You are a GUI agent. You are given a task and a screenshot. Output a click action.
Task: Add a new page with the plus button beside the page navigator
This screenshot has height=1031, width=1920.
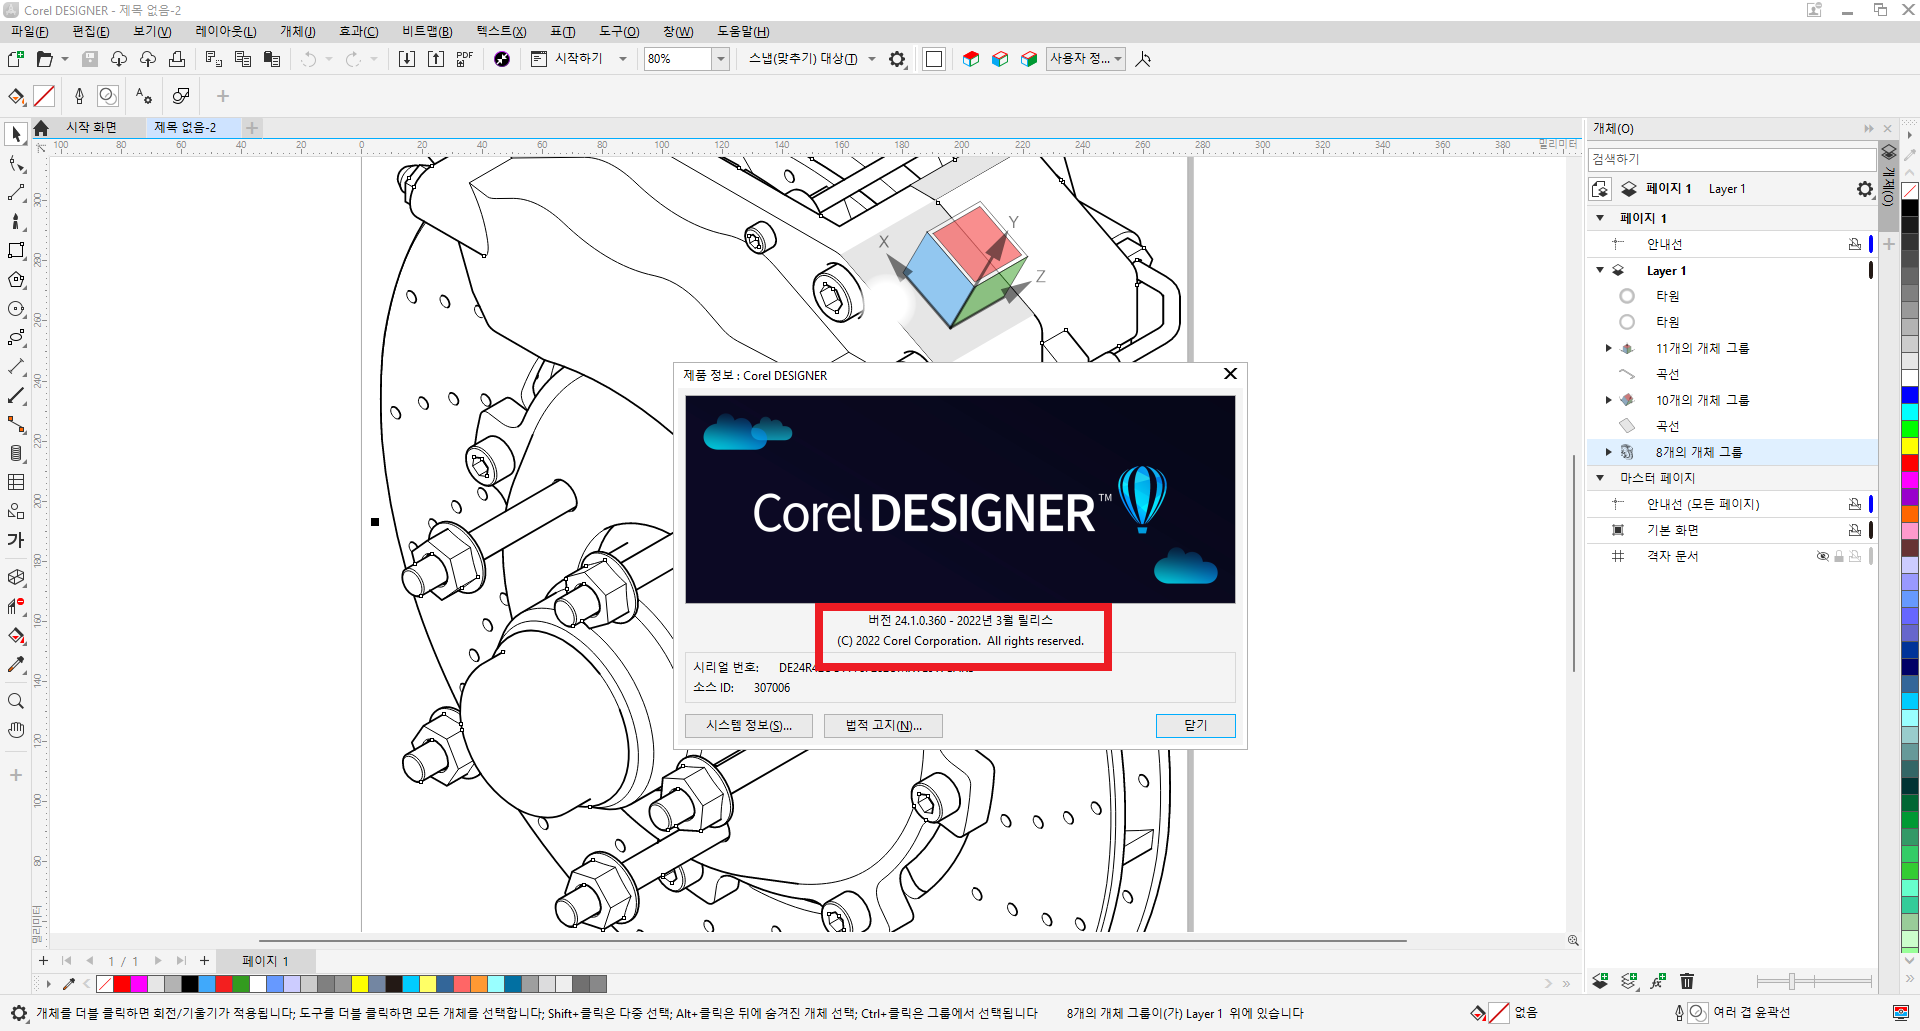205,961
